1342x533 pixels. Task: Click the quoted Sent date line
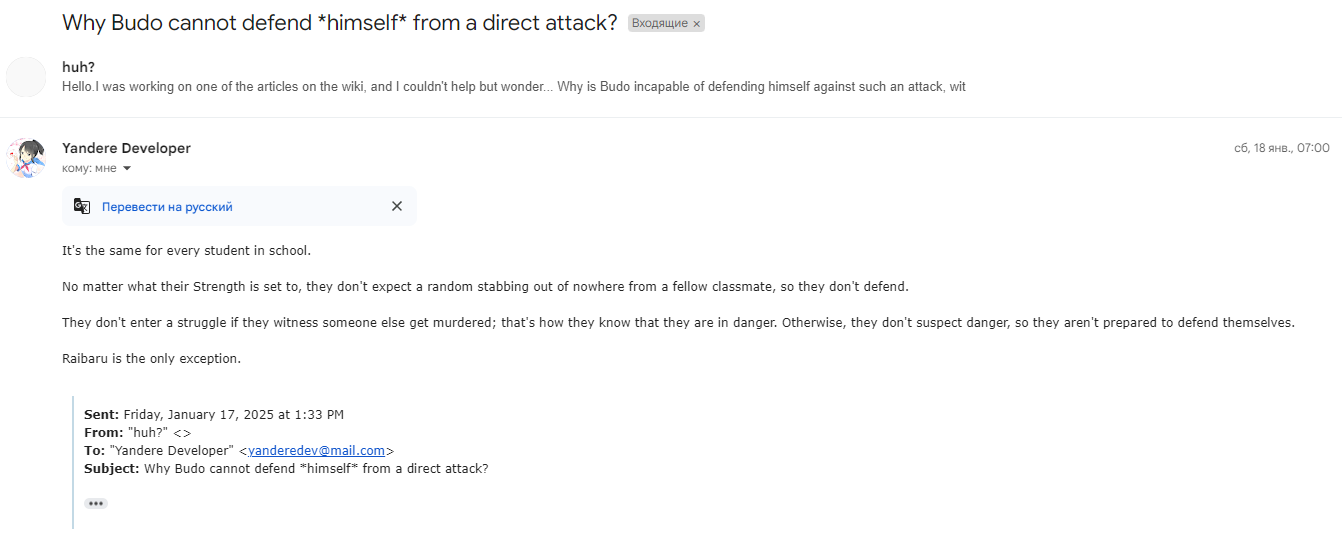click(x=214, y=414)
